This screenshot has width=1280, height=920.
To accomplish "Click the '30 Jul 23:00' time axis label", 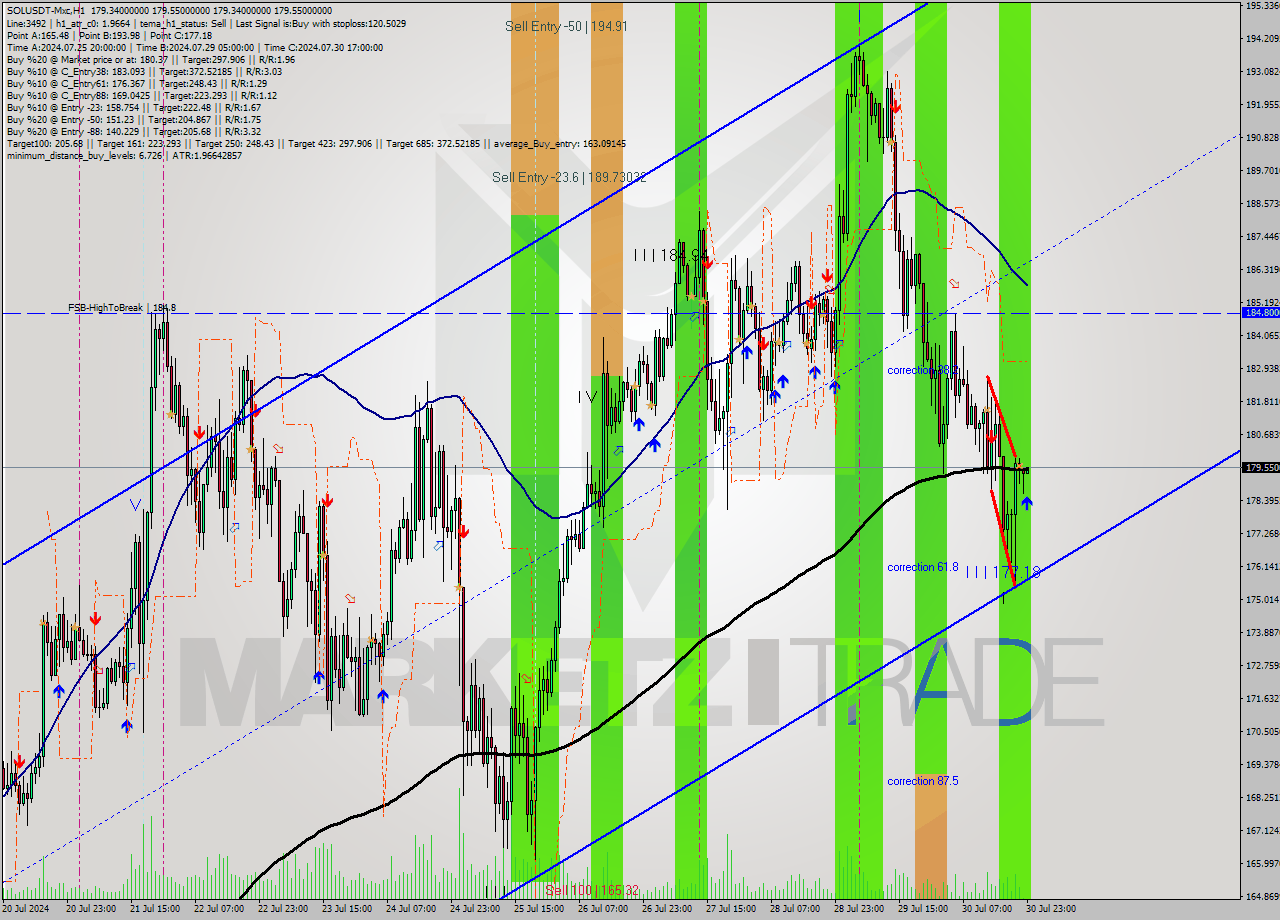I will (x=1051, y=909).
